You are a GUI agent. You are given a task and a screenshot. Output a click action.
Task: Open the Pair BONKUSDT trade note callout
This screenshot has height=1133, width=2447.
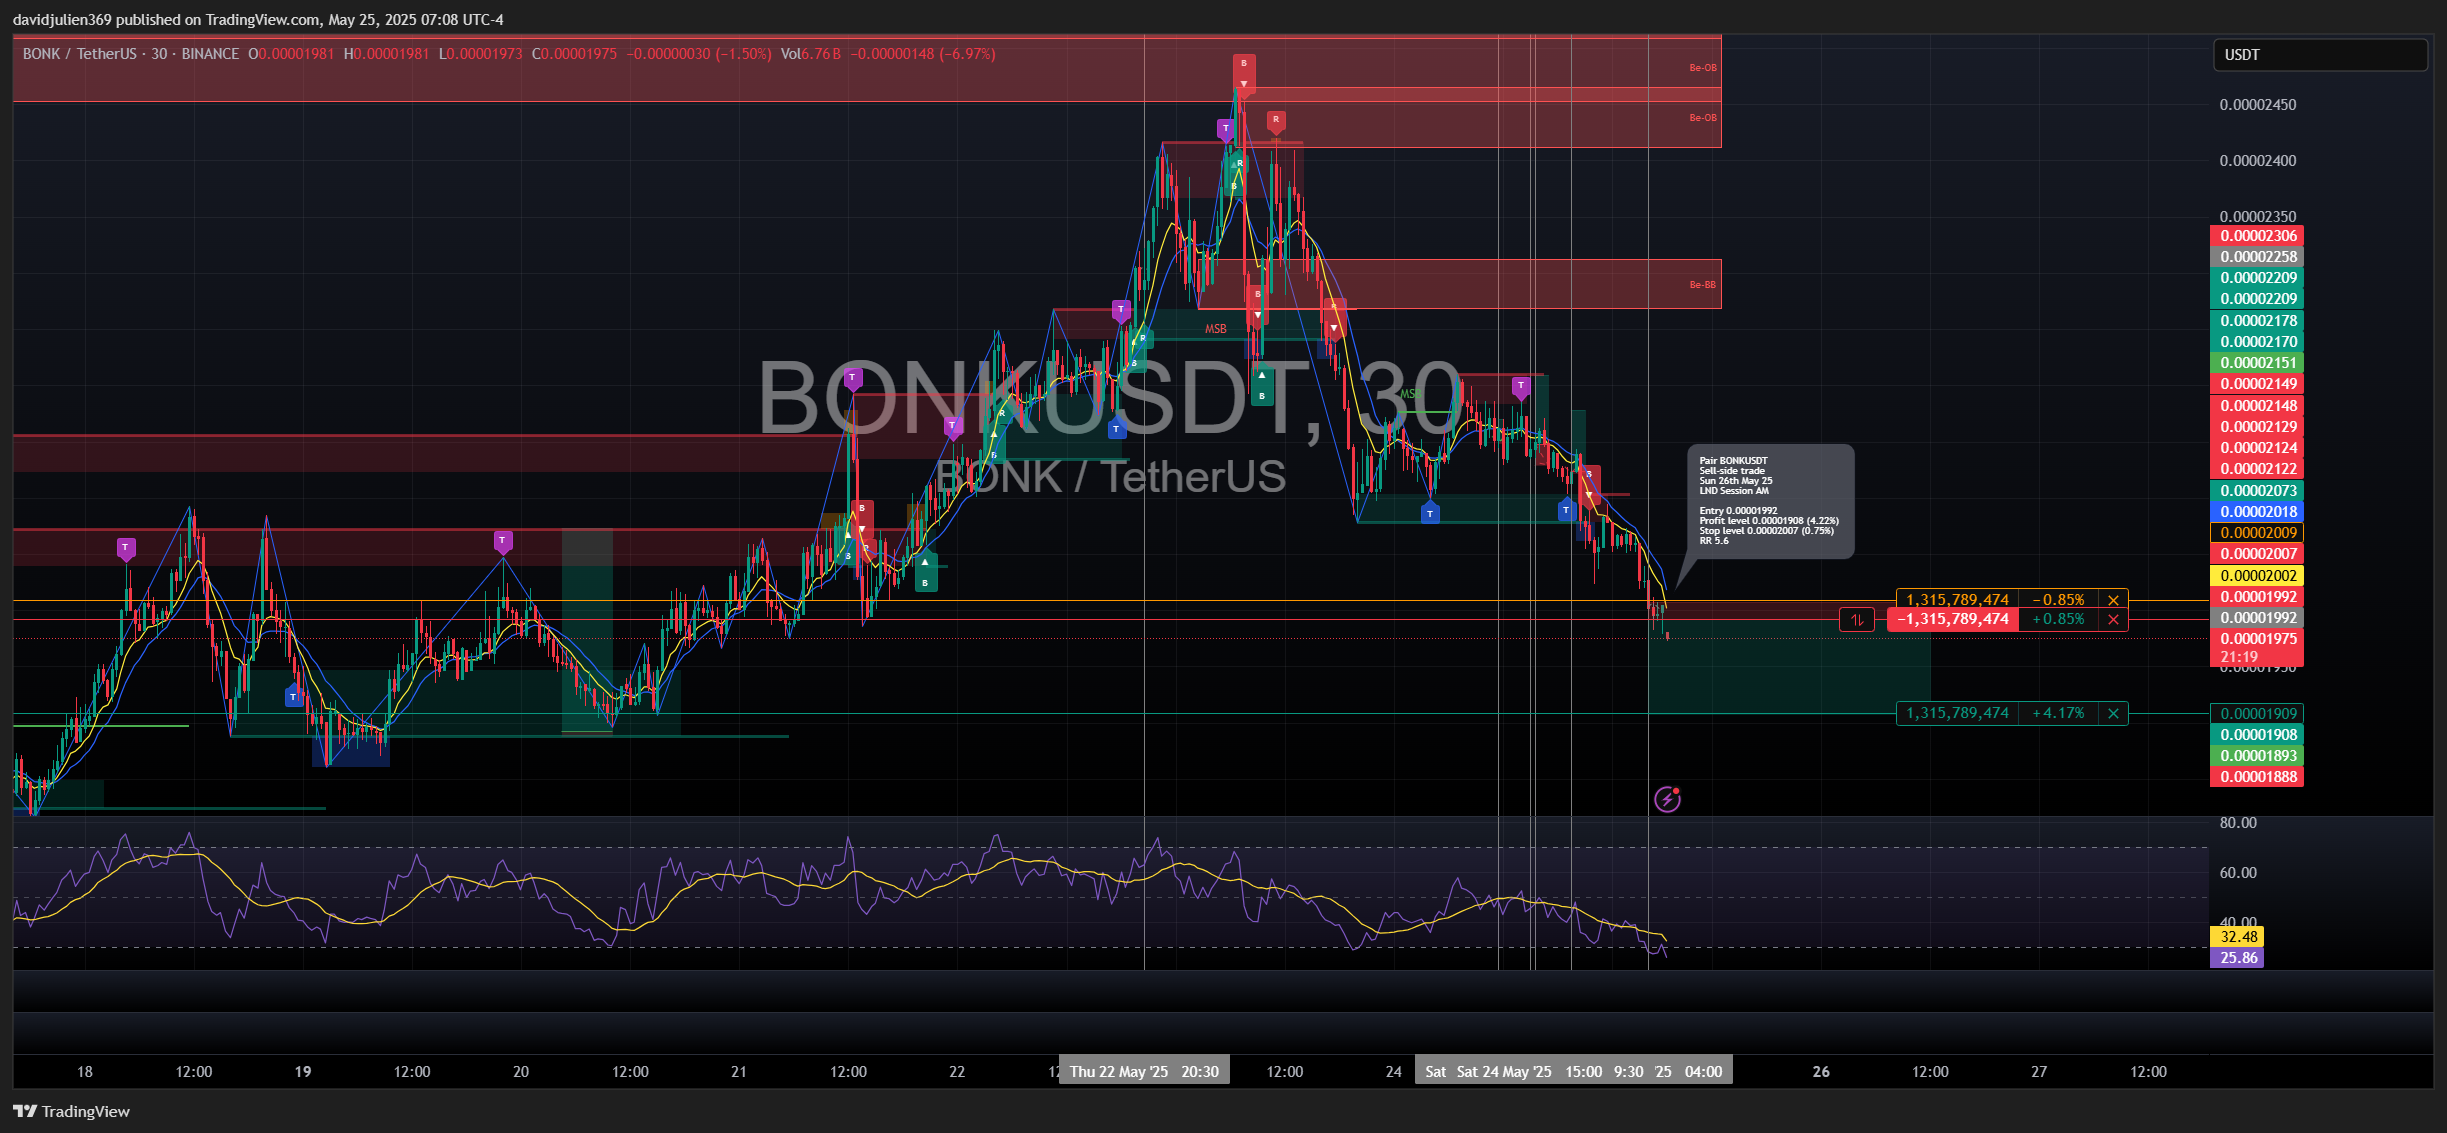(x=1770, y=501)
